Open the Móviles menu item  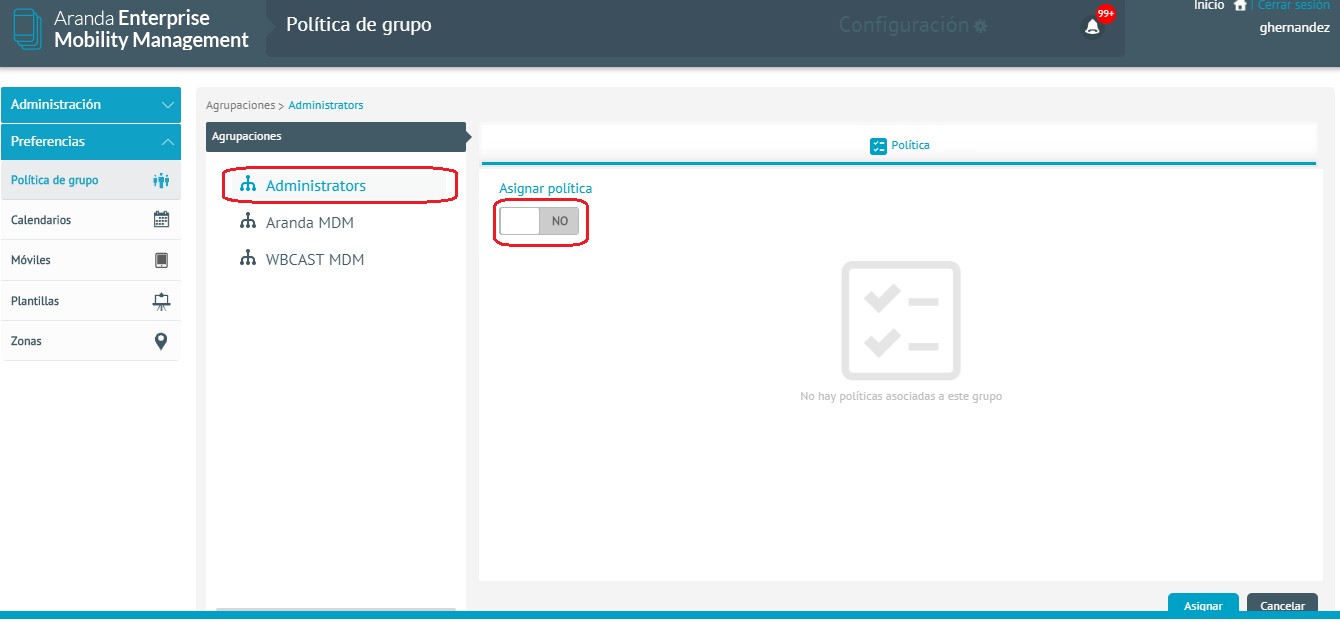click(91, 260)
